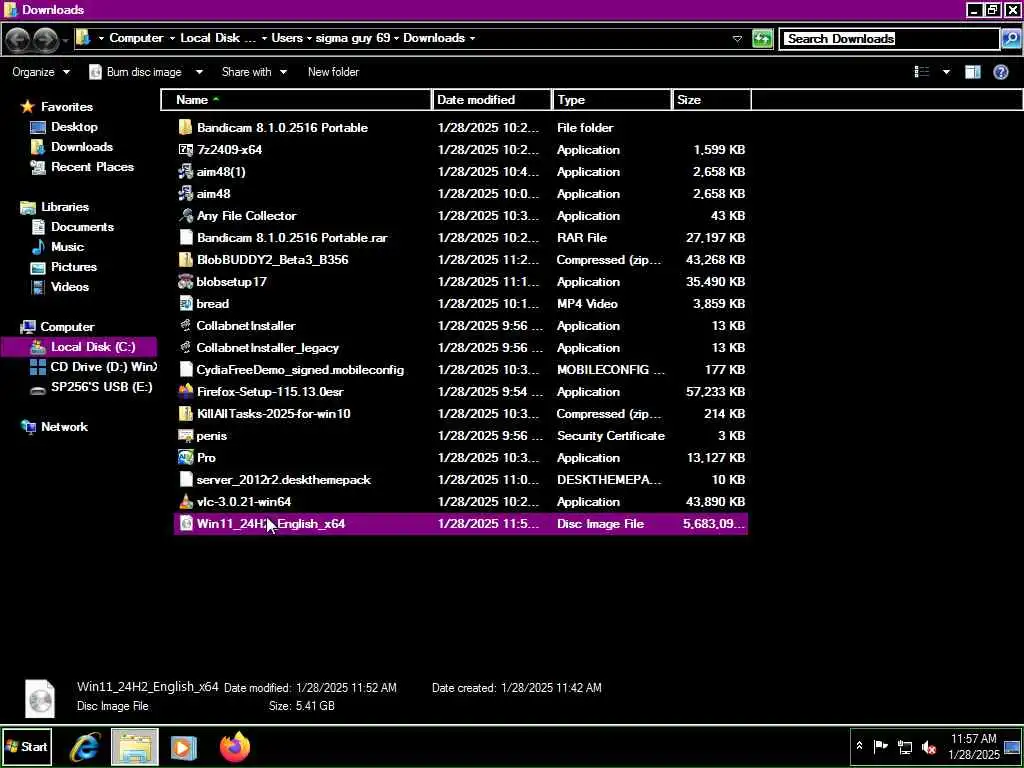Go back with the Back arrow
Screen dimensions: 1024x768
pyautogui.click(x=18, y=39)
